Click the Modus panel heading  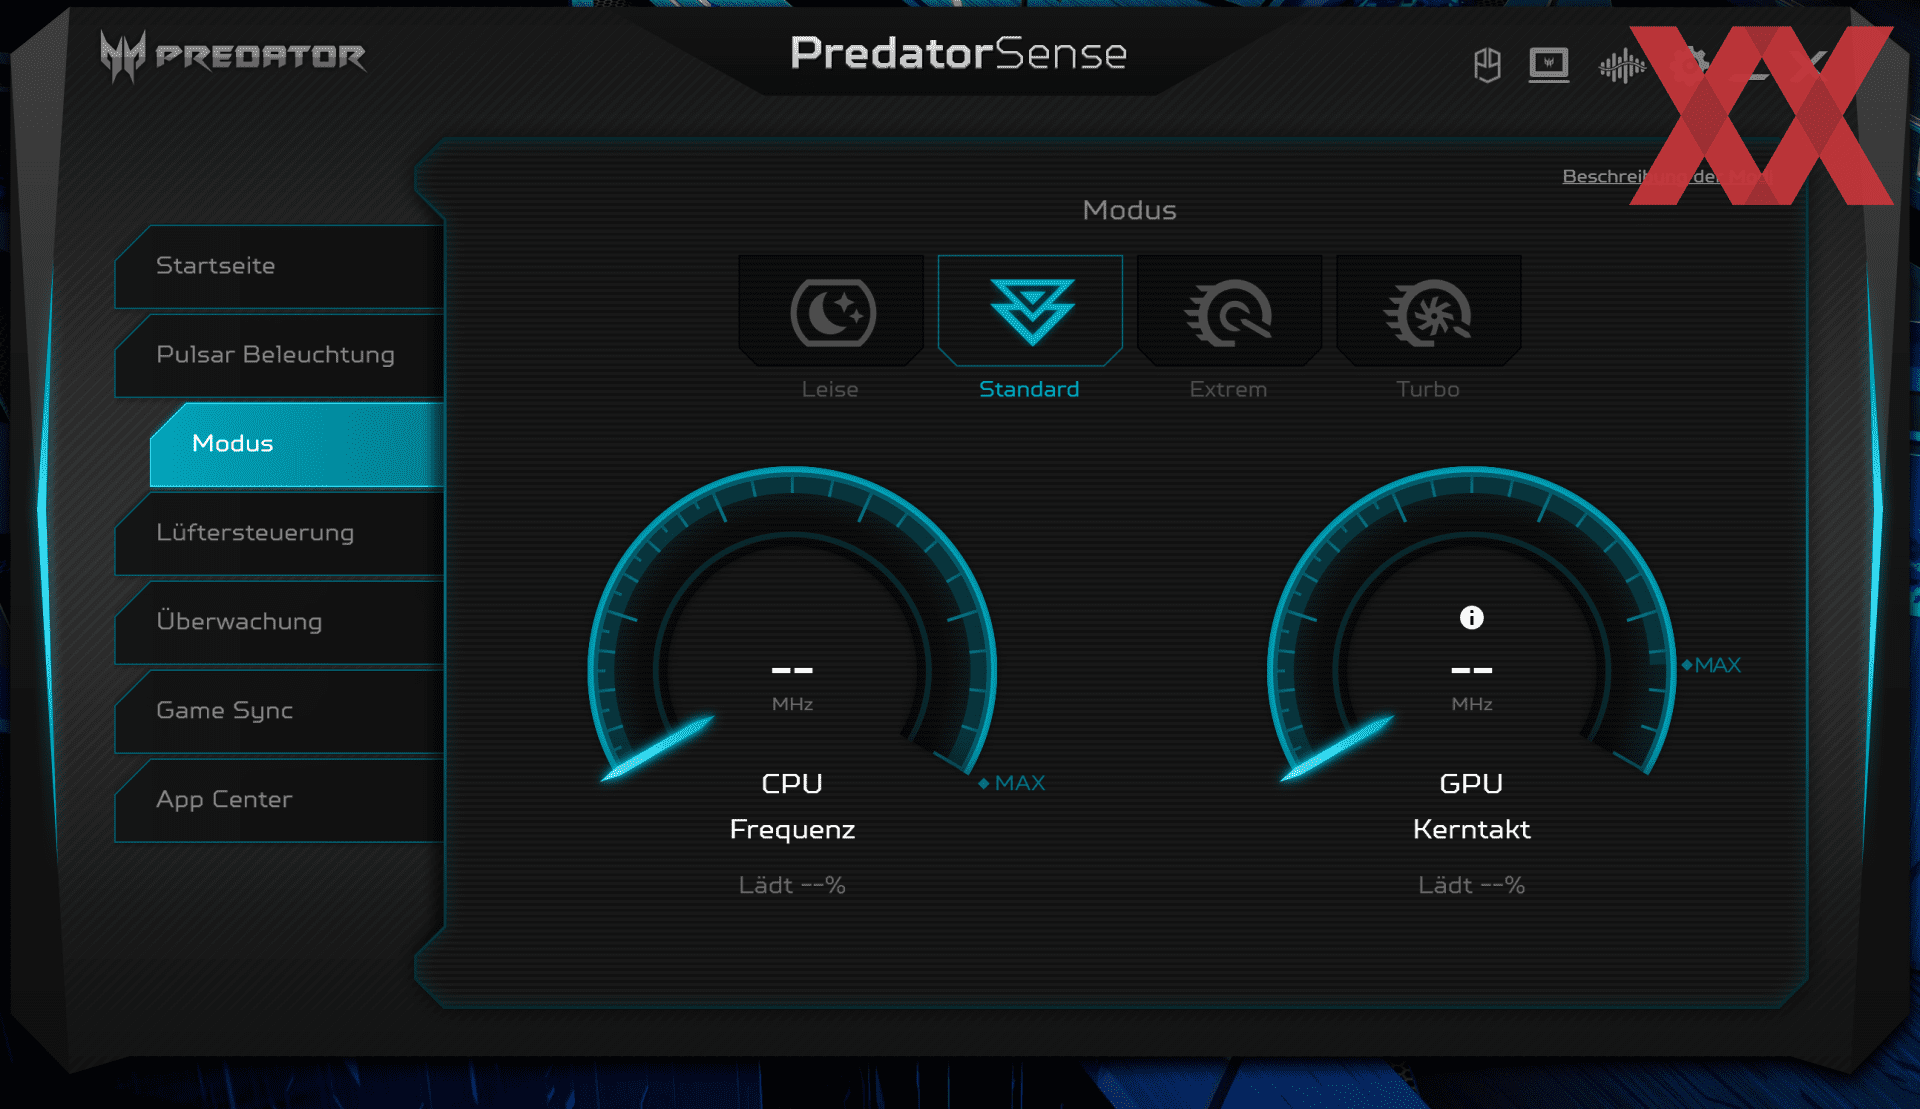1130,211
